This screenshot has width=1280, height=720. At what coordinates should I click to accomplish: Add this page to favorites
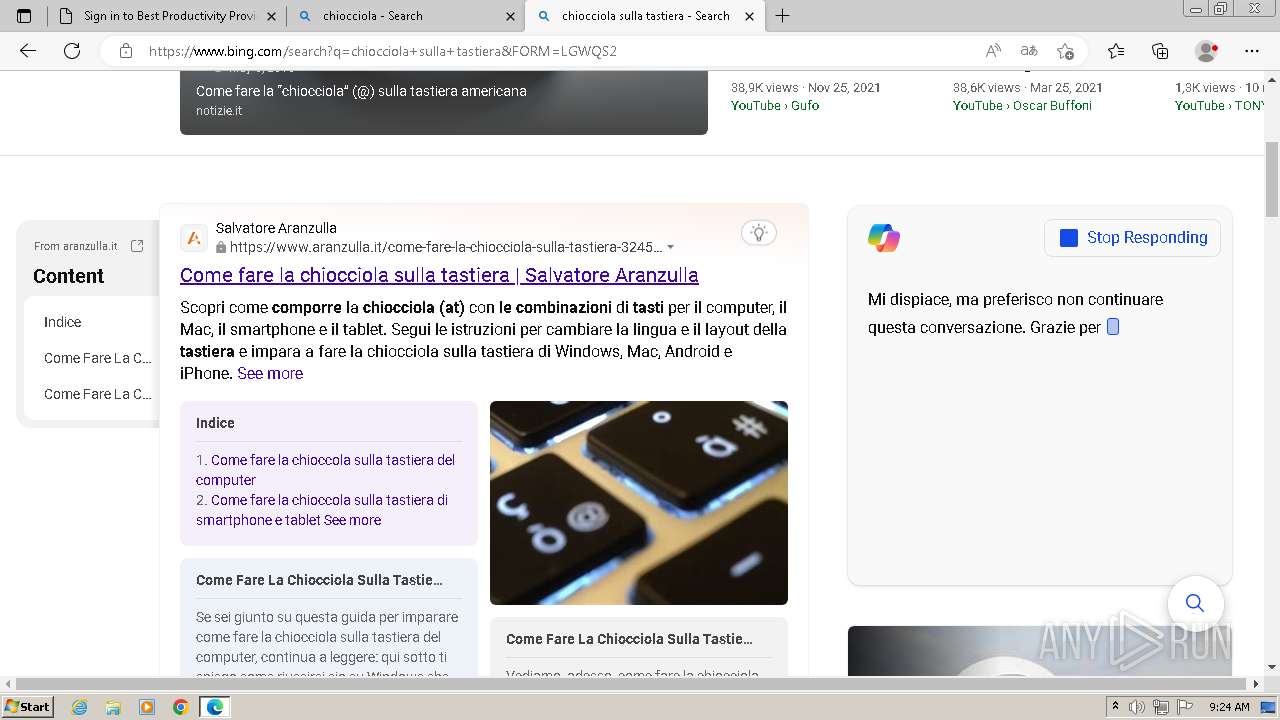click(1065, 51)
